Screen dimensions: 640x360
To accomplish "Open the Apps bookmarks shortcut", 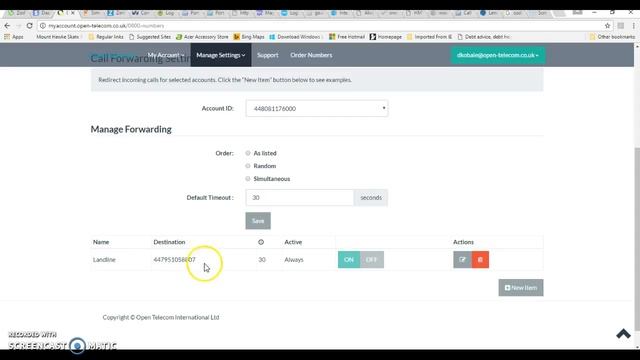I will 14,37.
